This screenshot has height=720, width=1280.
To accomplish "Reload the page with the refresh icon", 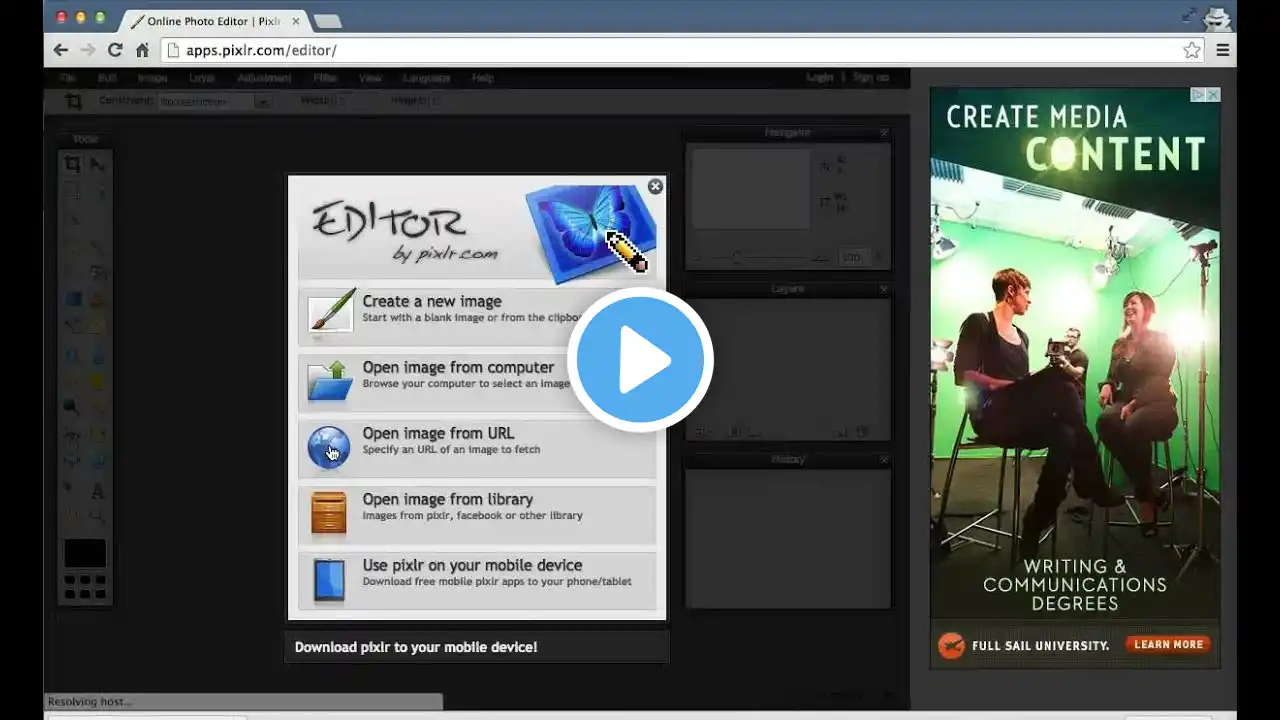I will (x=115, y=50).
